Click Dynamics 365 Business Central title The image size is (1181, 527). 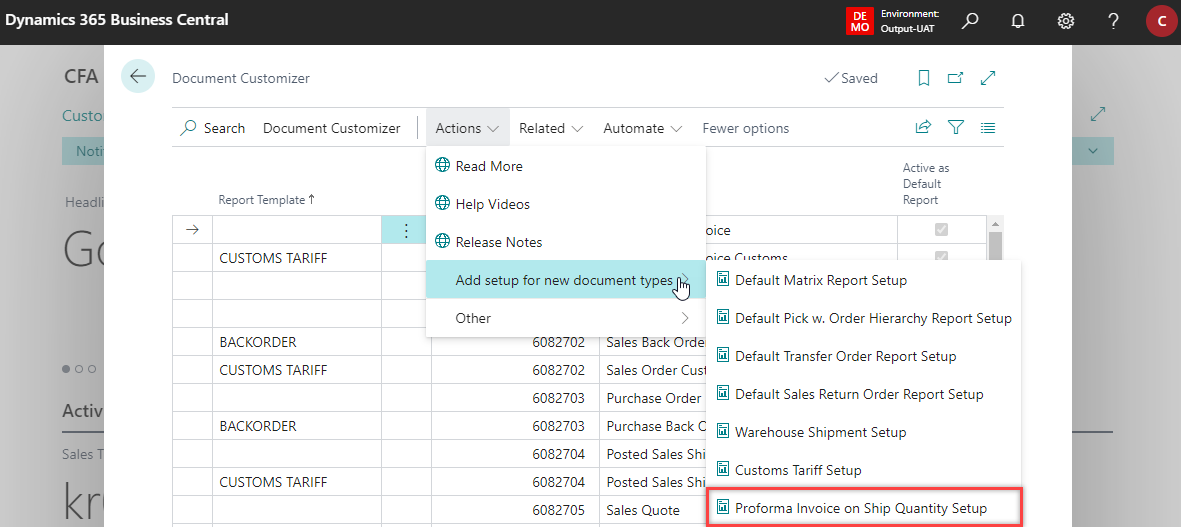117,20
